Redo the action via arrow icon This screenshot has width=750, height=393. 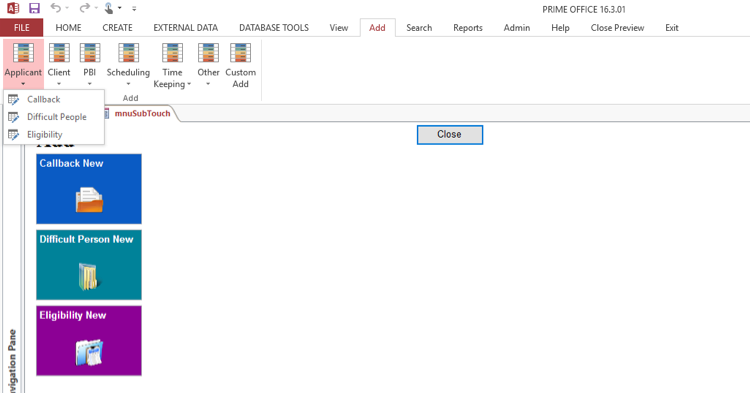[x=85, y=8]
